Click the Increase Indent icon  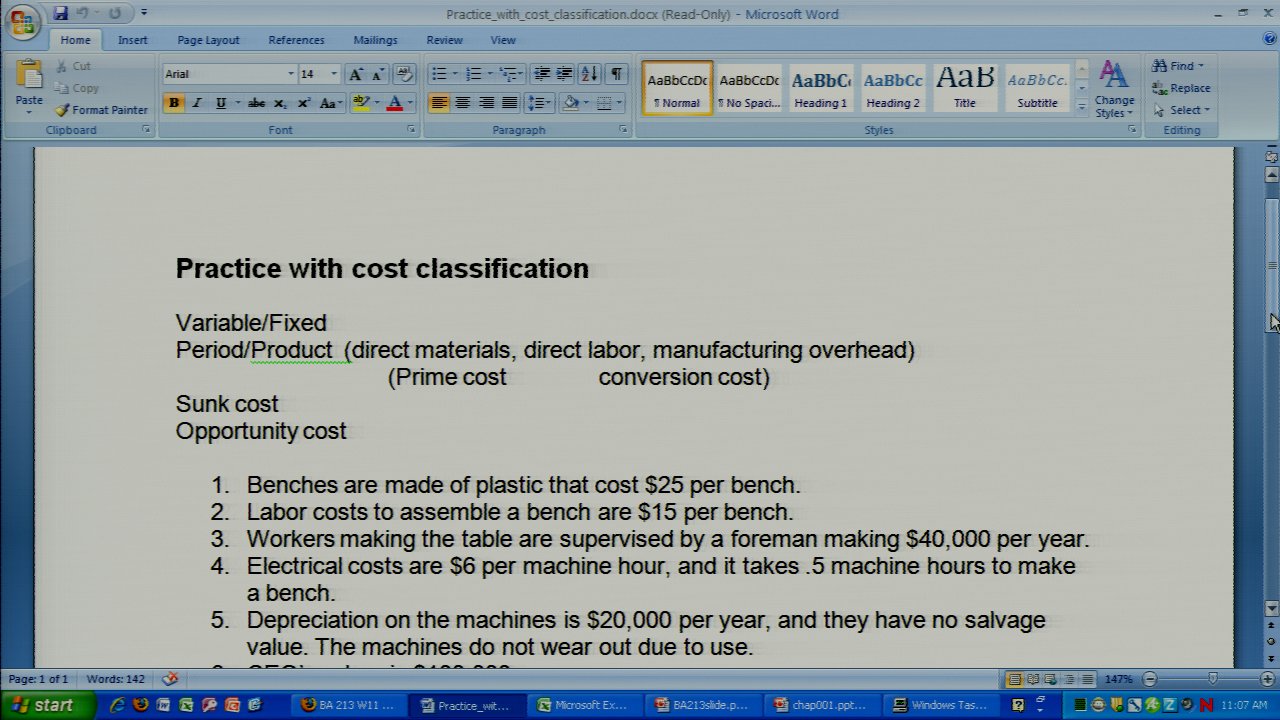coord(564,74)
